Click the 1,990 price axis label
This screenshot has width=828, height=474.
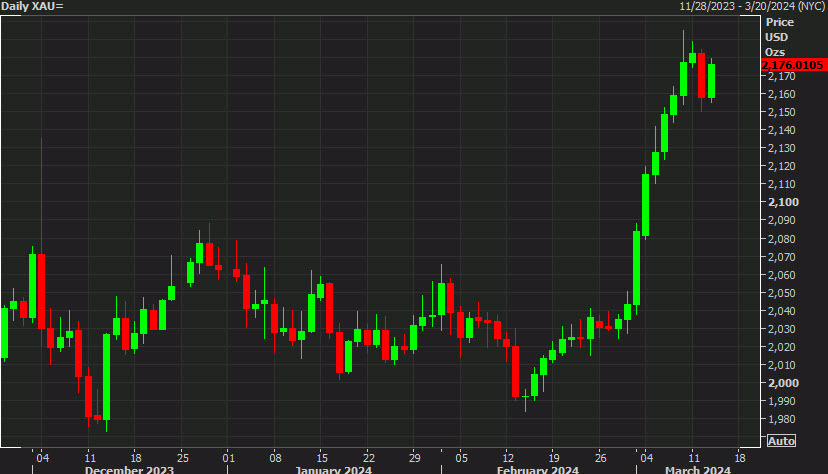782,401
